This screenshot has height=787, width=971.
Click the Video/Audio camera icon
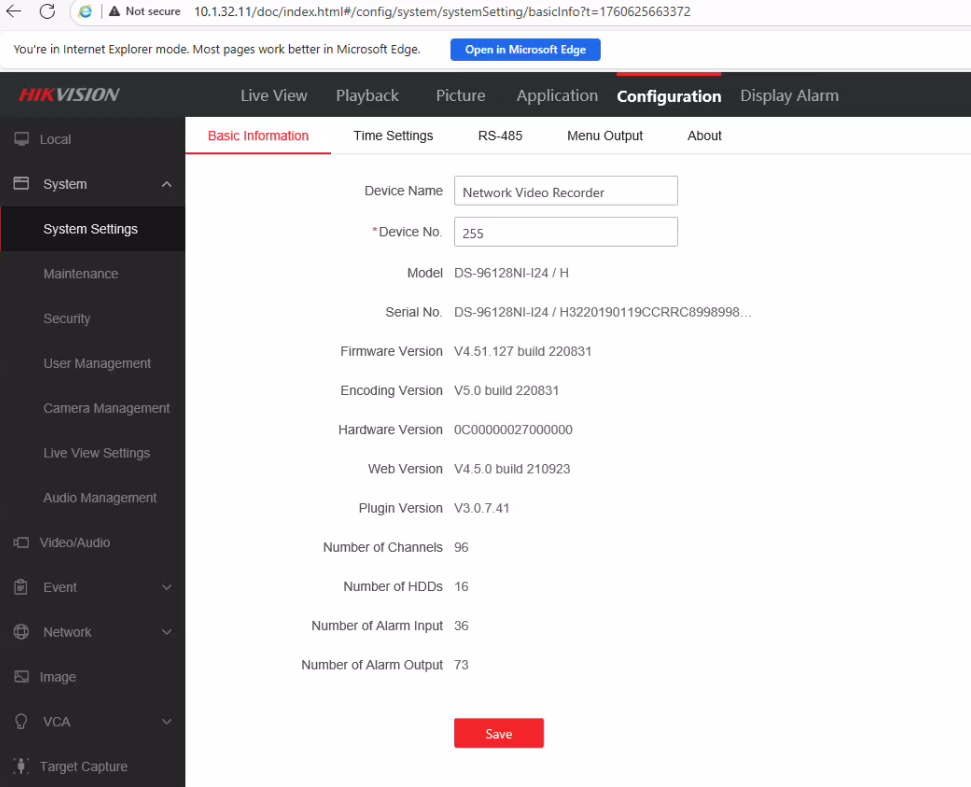tap(22, 542)
